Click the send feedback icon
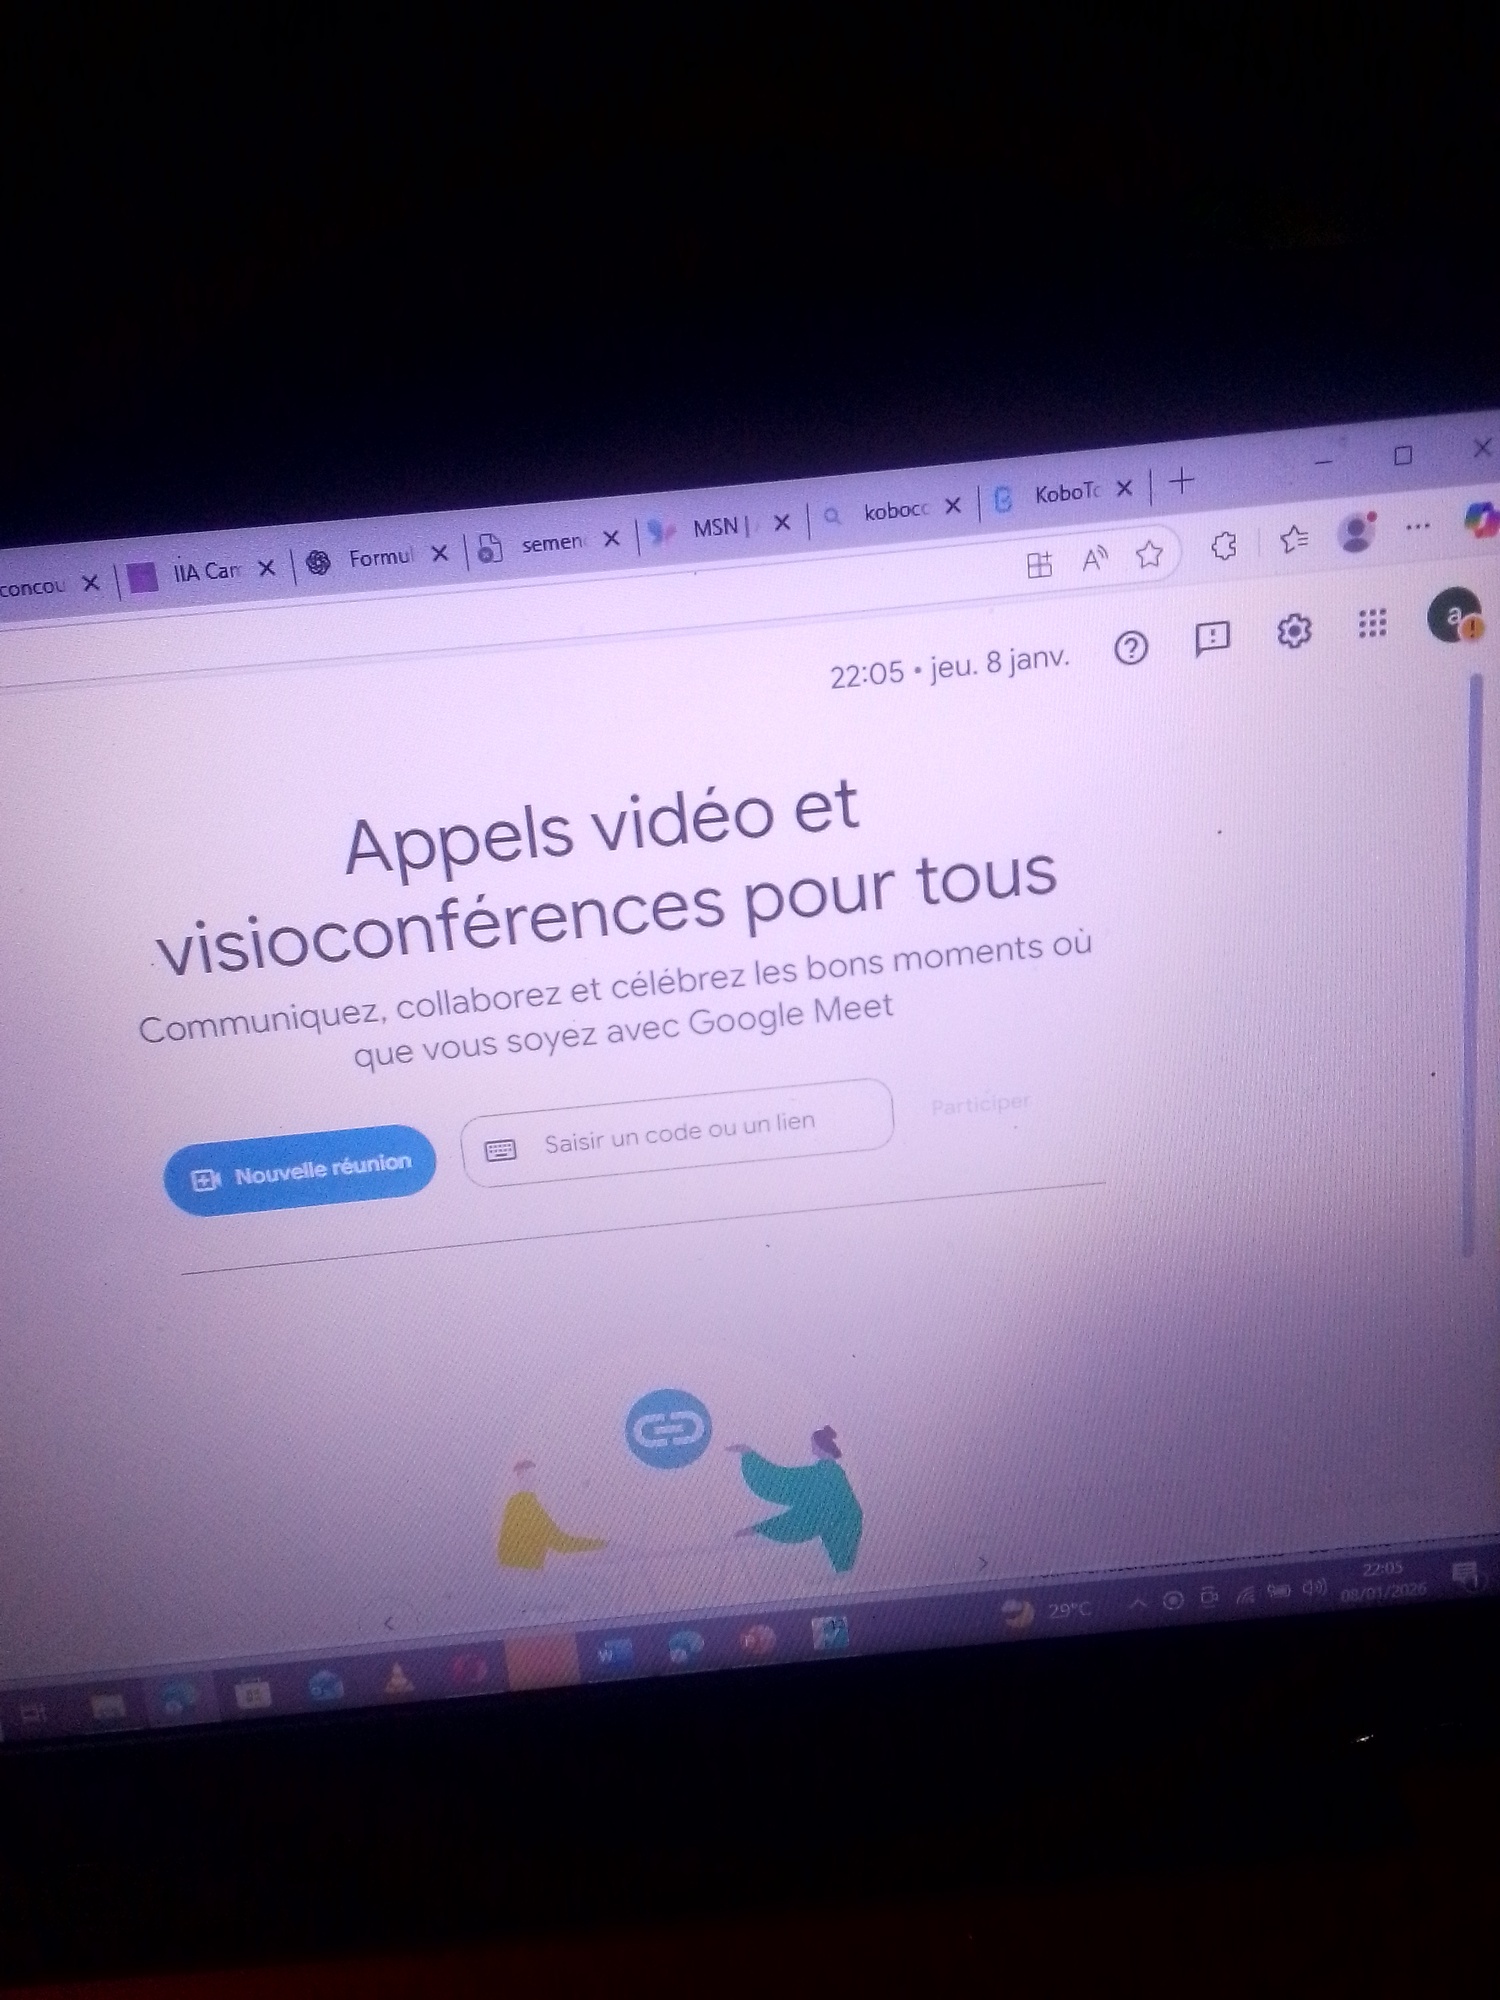The width and height of the screenshot is (1500, 2000). click(x=1212, y=638)
